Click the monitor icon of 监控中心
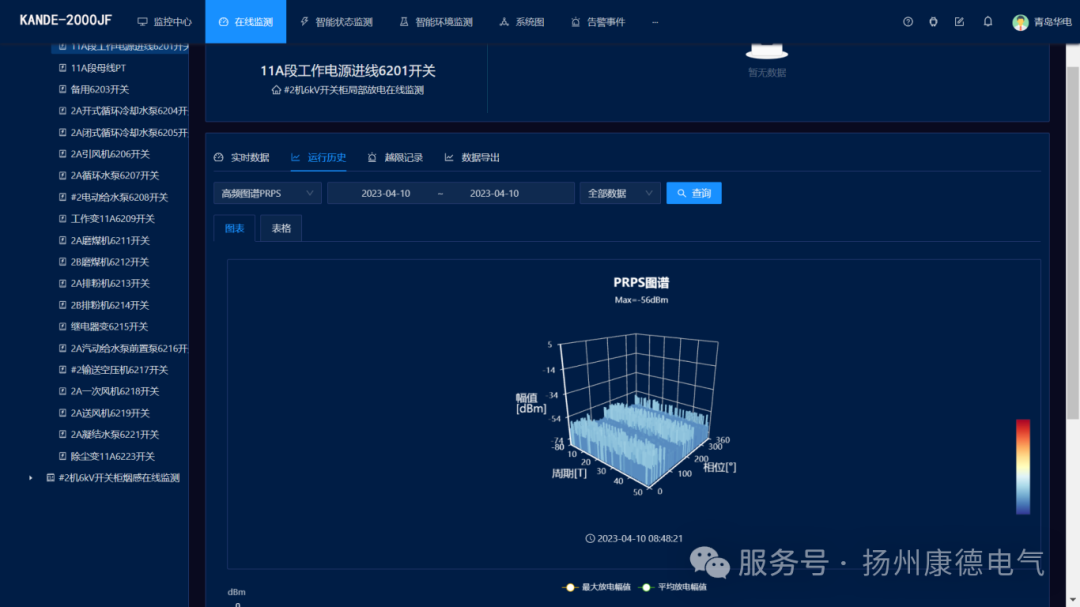This screenshot has height=607, width=1080. 143,22
